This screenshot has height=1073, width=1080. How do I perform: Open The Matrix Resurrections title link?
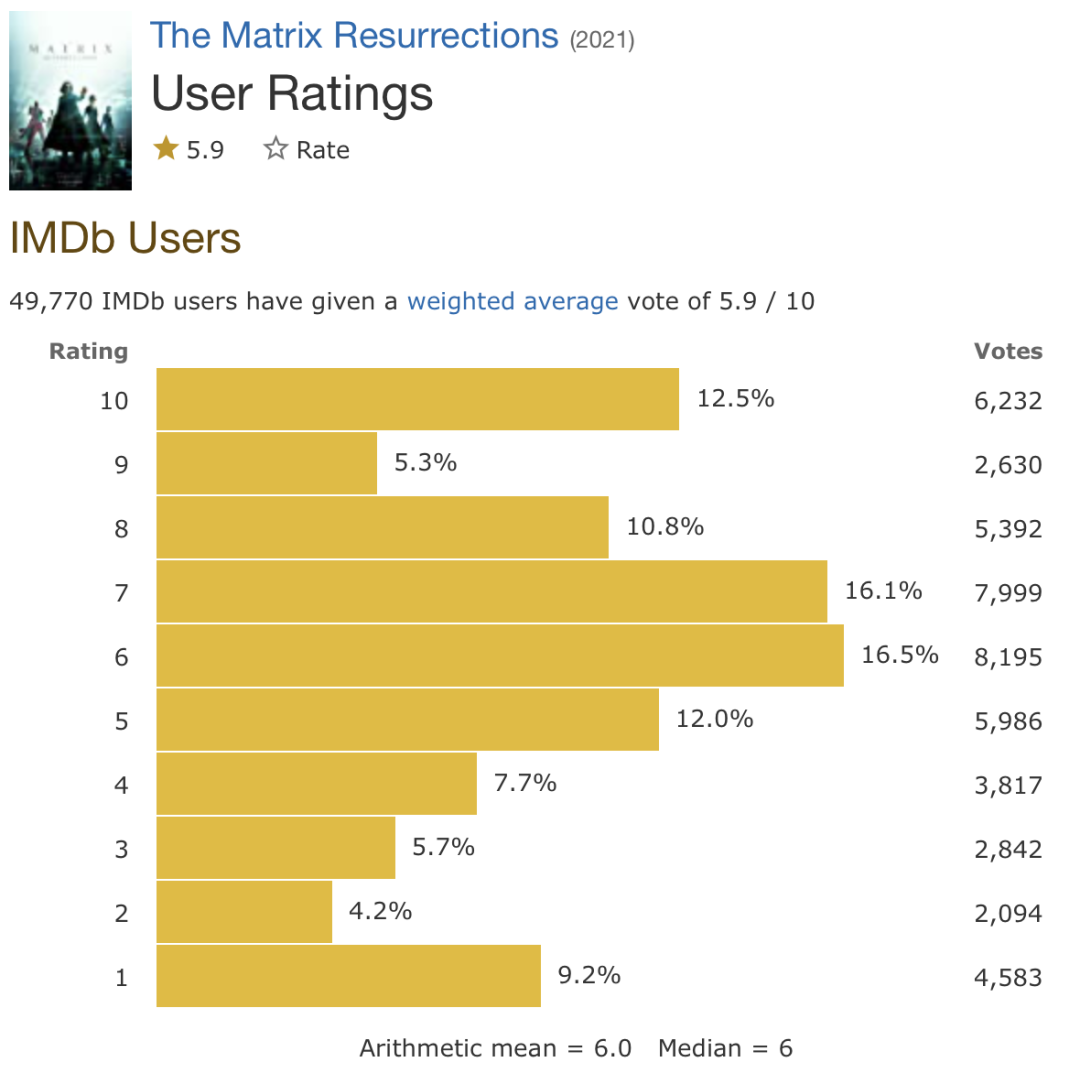(x=354, y=35)
